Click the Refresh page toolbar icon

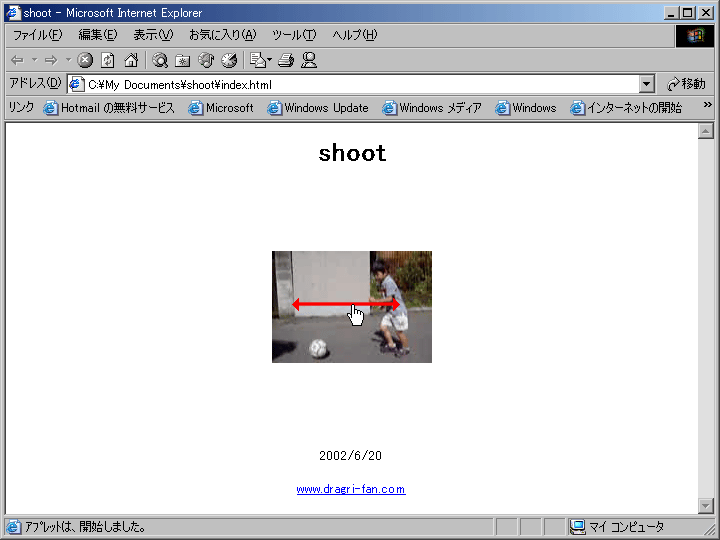pyautogui.click(x=108, y=60)
